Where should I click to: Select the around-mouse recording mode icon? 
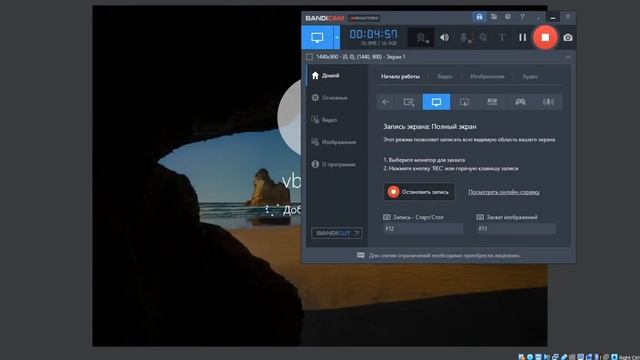[x=464, y=102]
